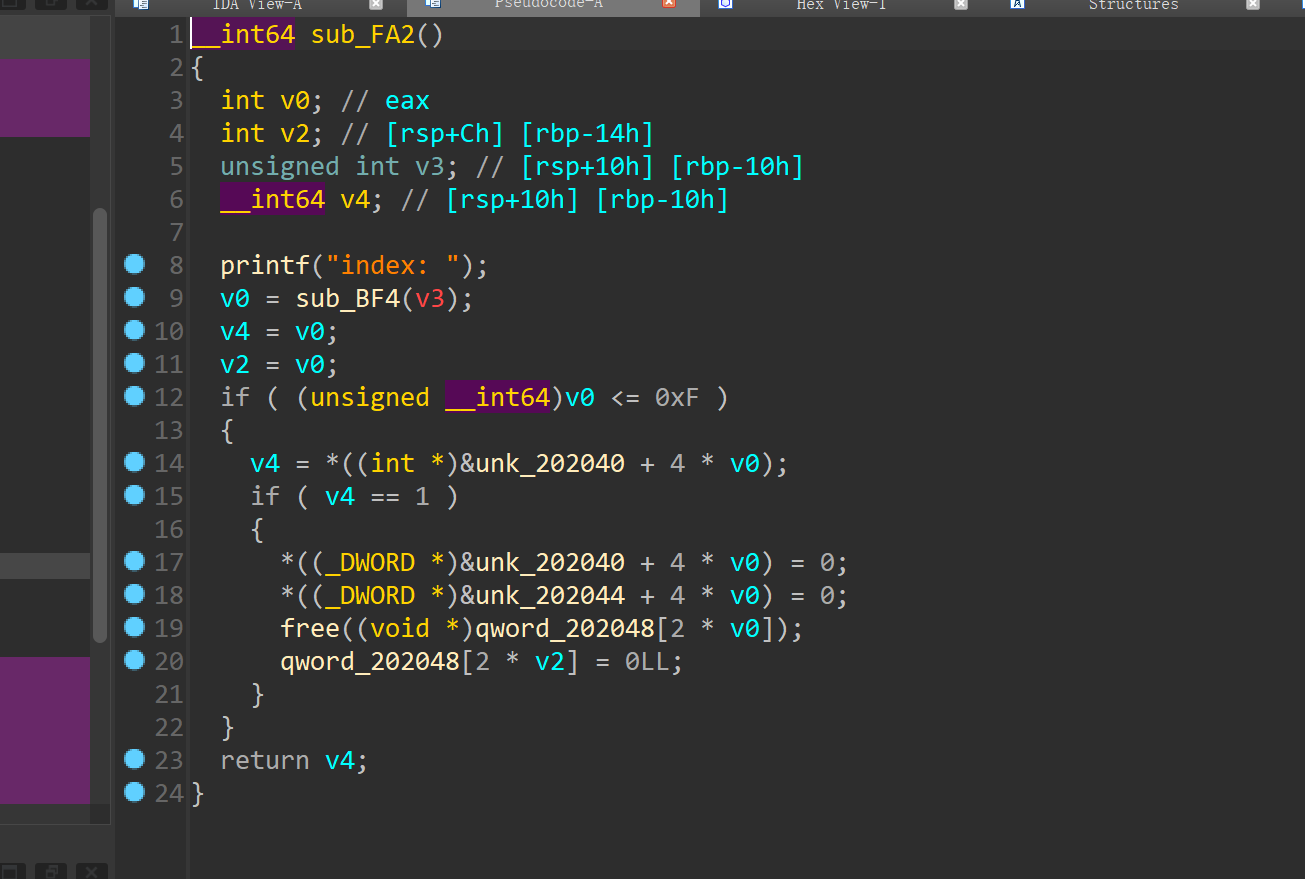
Task: Click the blue dot beside line 24
Action: (134, 792)
